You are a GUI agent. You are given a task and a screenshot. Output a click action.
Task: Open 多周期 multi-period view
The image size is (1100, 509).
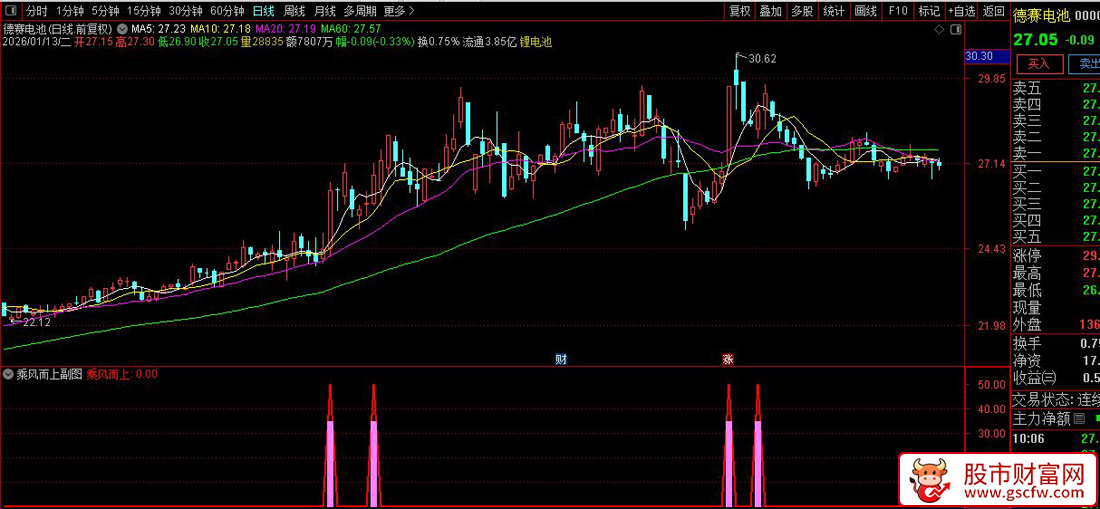coord(360,11)
